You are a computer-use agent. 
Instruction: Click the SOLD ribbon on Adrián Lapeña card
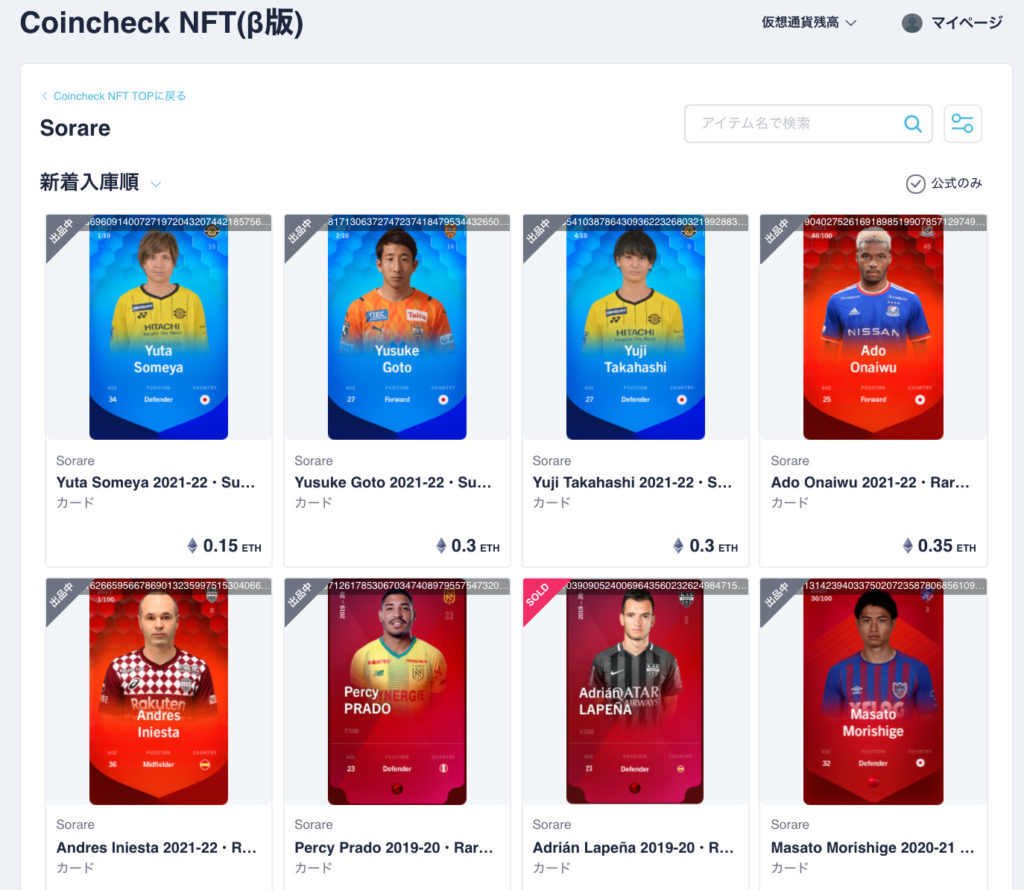point(540,596)
